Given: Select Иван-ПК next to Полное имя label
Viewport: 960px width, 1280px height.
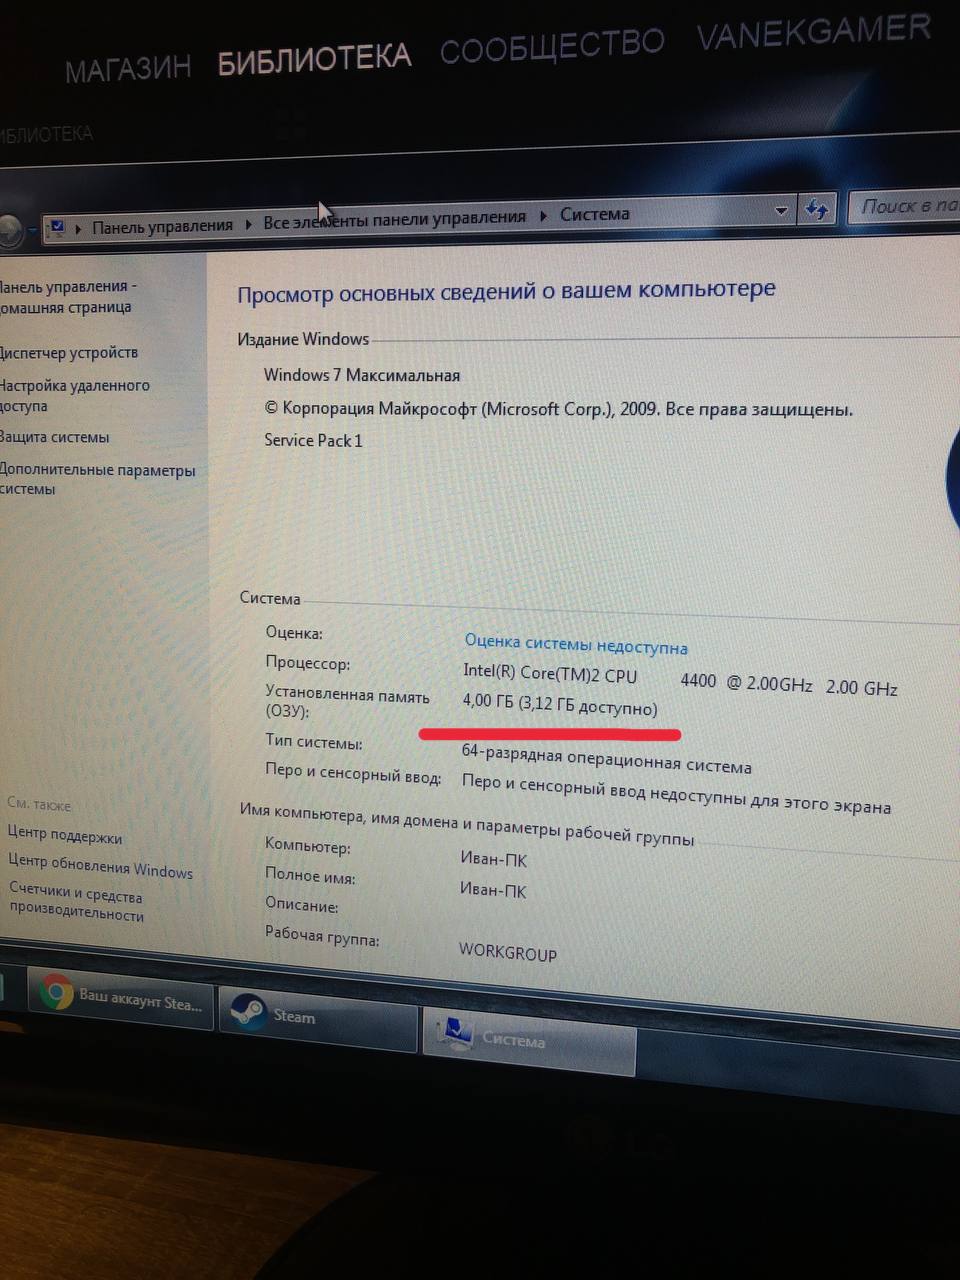Looking at the screenshot, I should pos(493,890).
